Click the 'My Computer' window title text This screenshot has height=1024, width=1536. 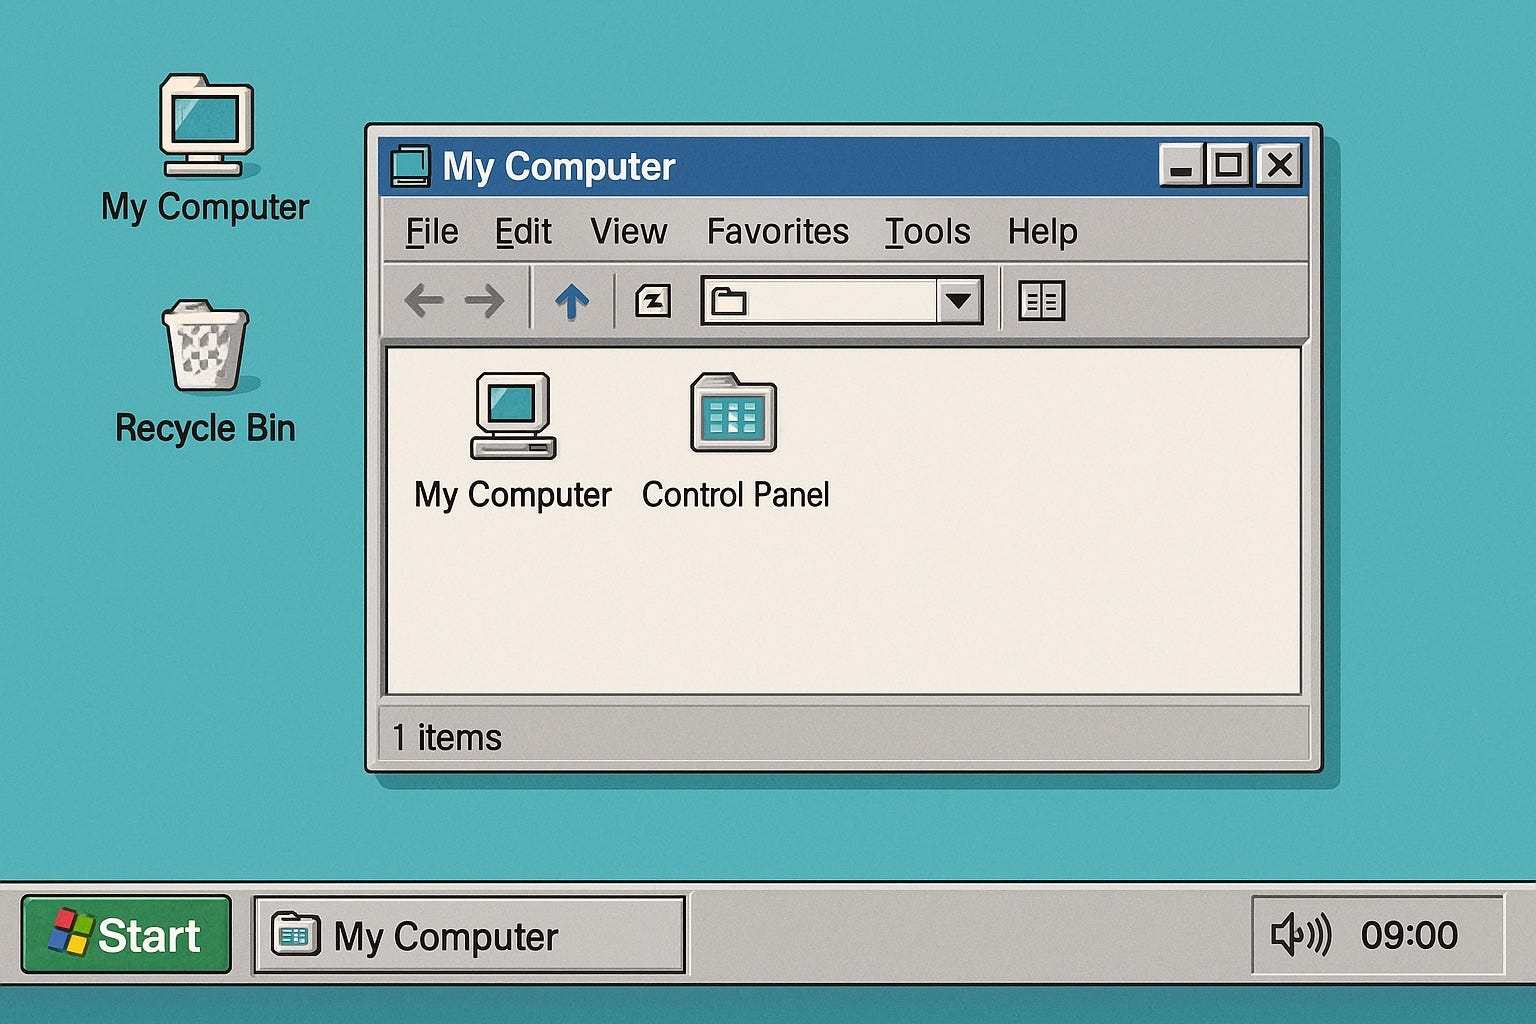click(559, 167)
